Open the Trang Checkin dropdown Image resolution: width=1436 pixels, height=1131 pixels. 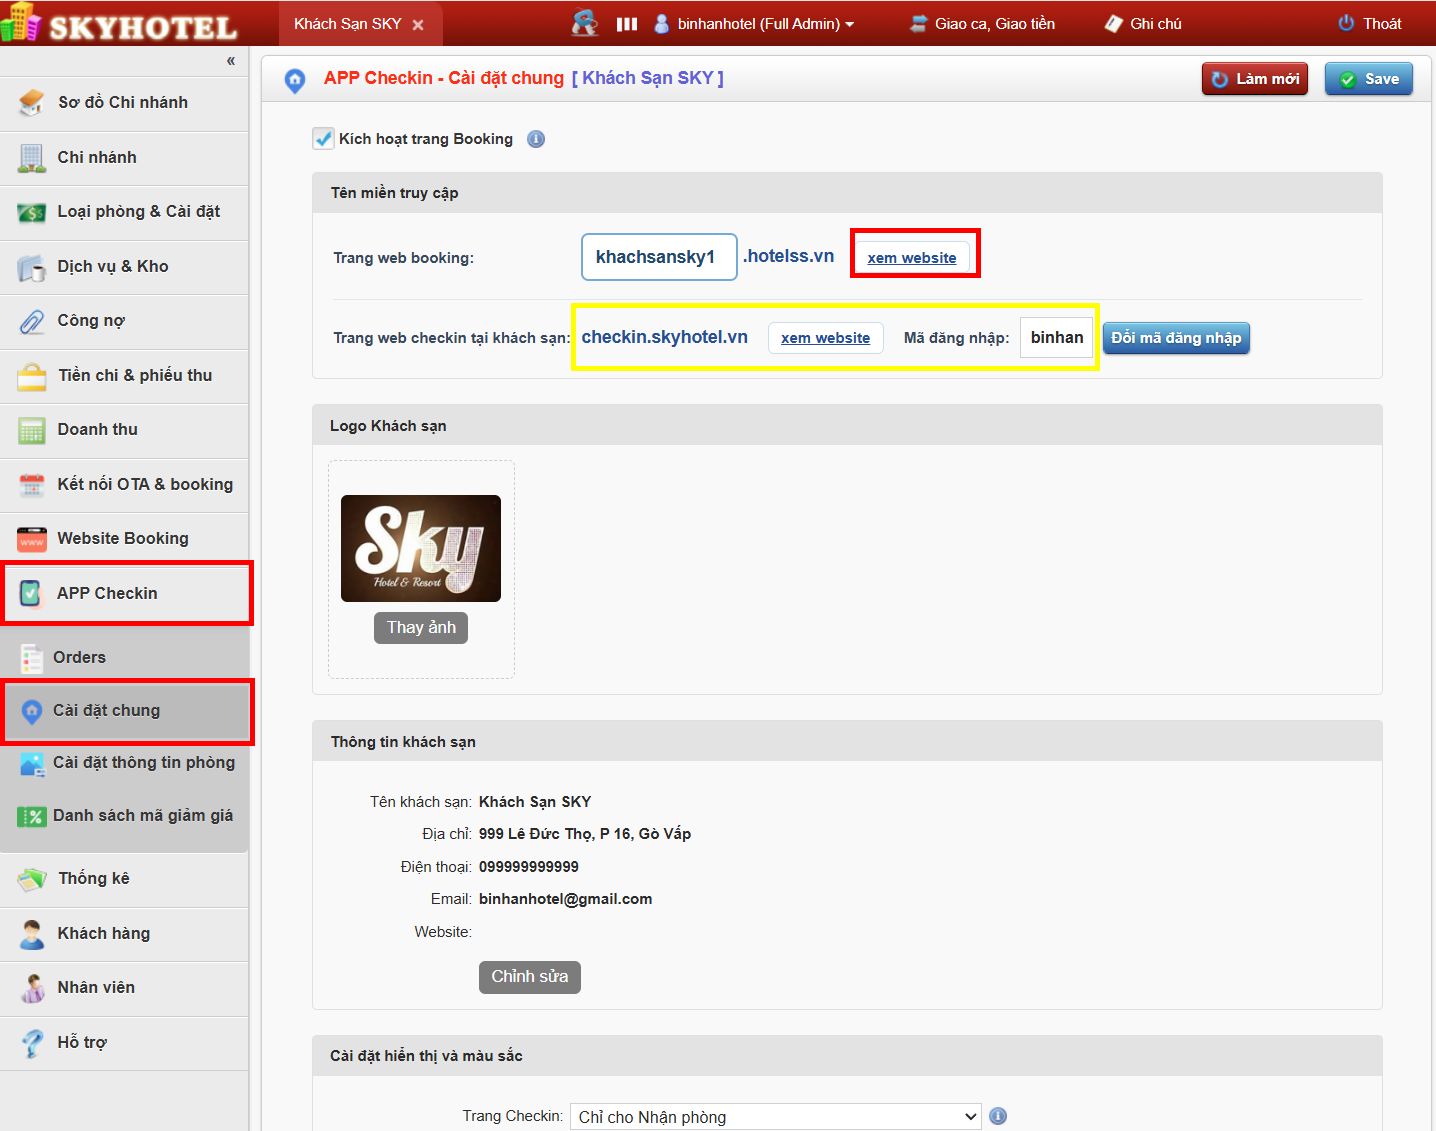pyautogui.click(x=776, y=1117)
